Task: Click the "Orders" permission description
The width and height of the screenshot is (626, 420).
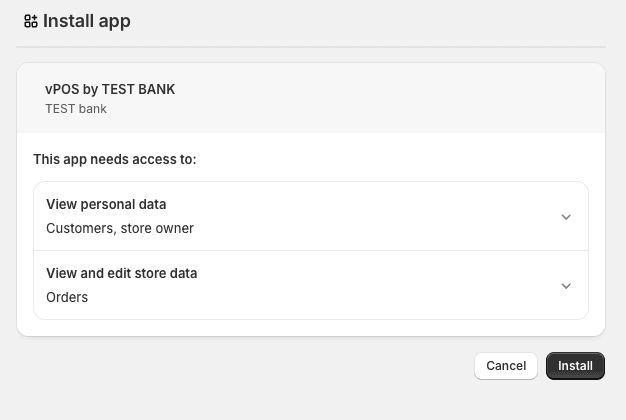Action: click(x=67, y=297)
